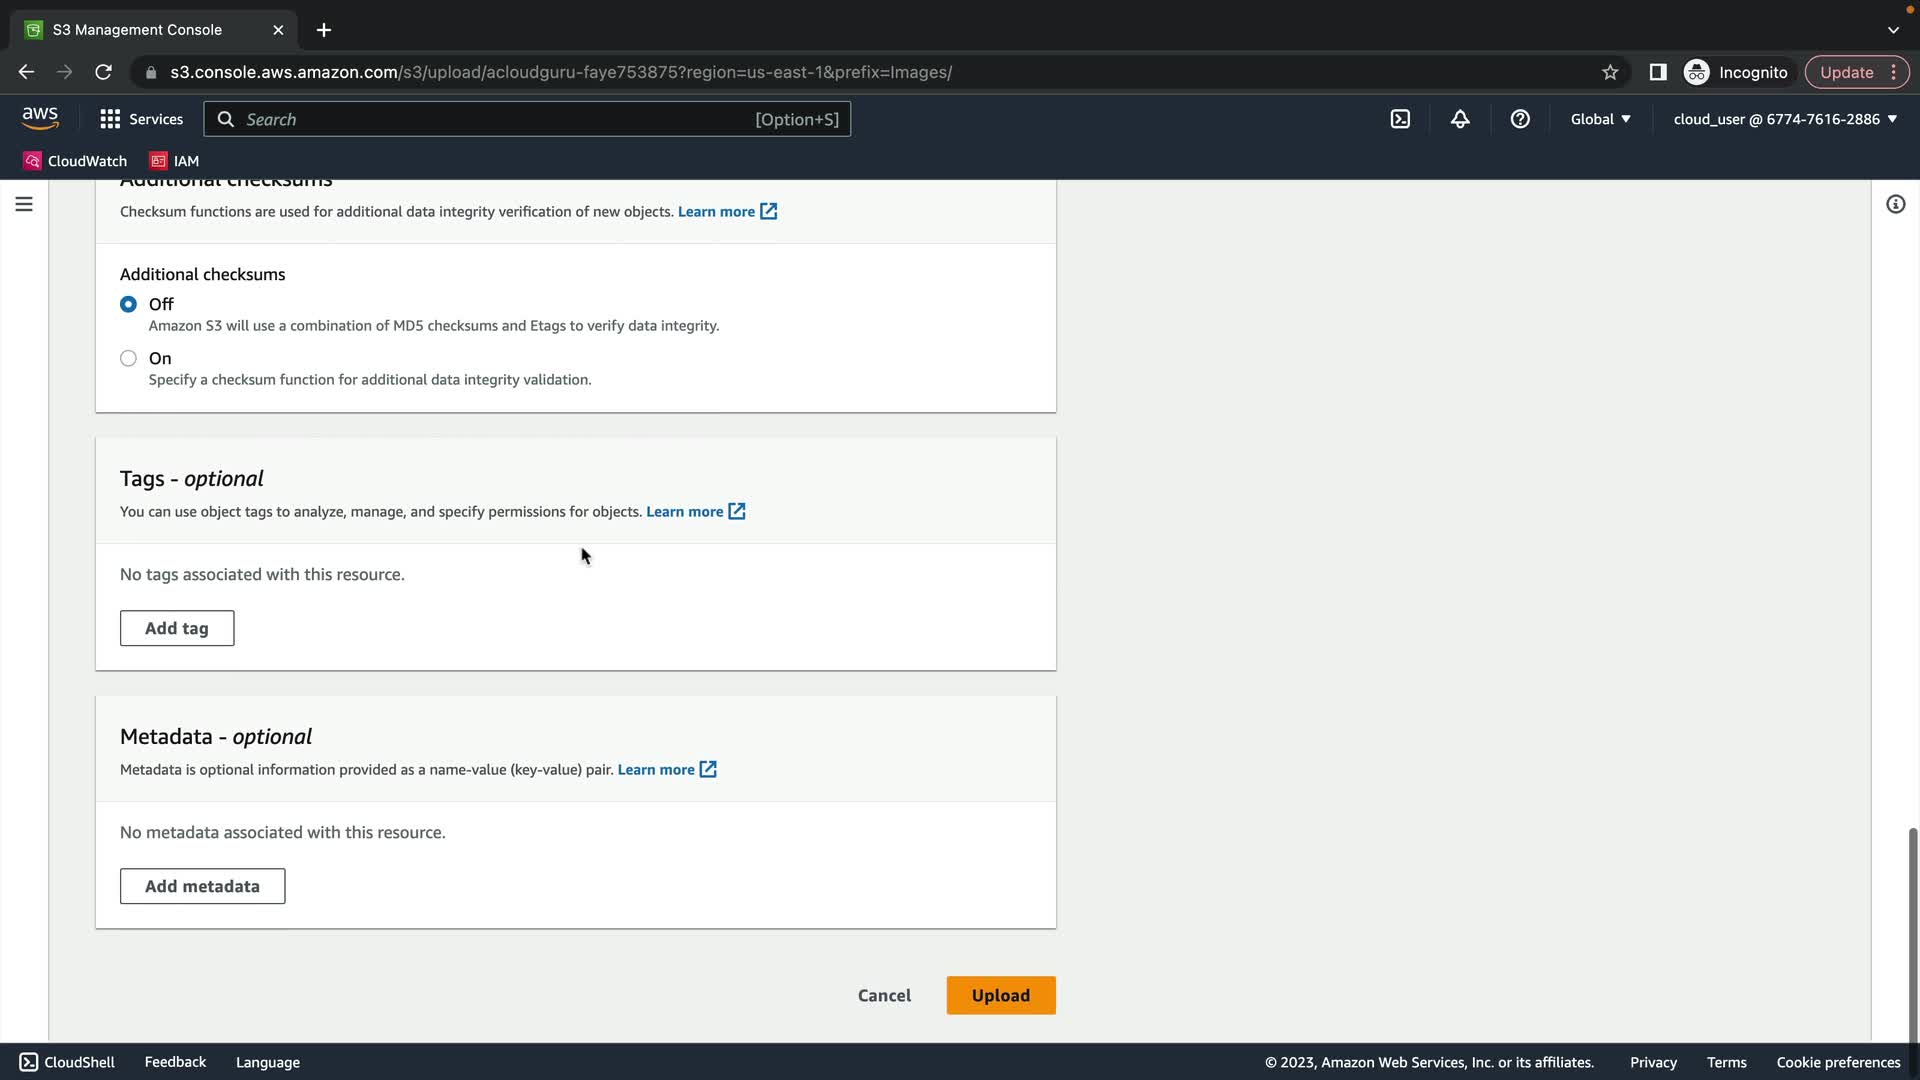This screenshot has width=1920, height=1080.
Task: Click the orange Upload button
Action: click(1000, 995)
